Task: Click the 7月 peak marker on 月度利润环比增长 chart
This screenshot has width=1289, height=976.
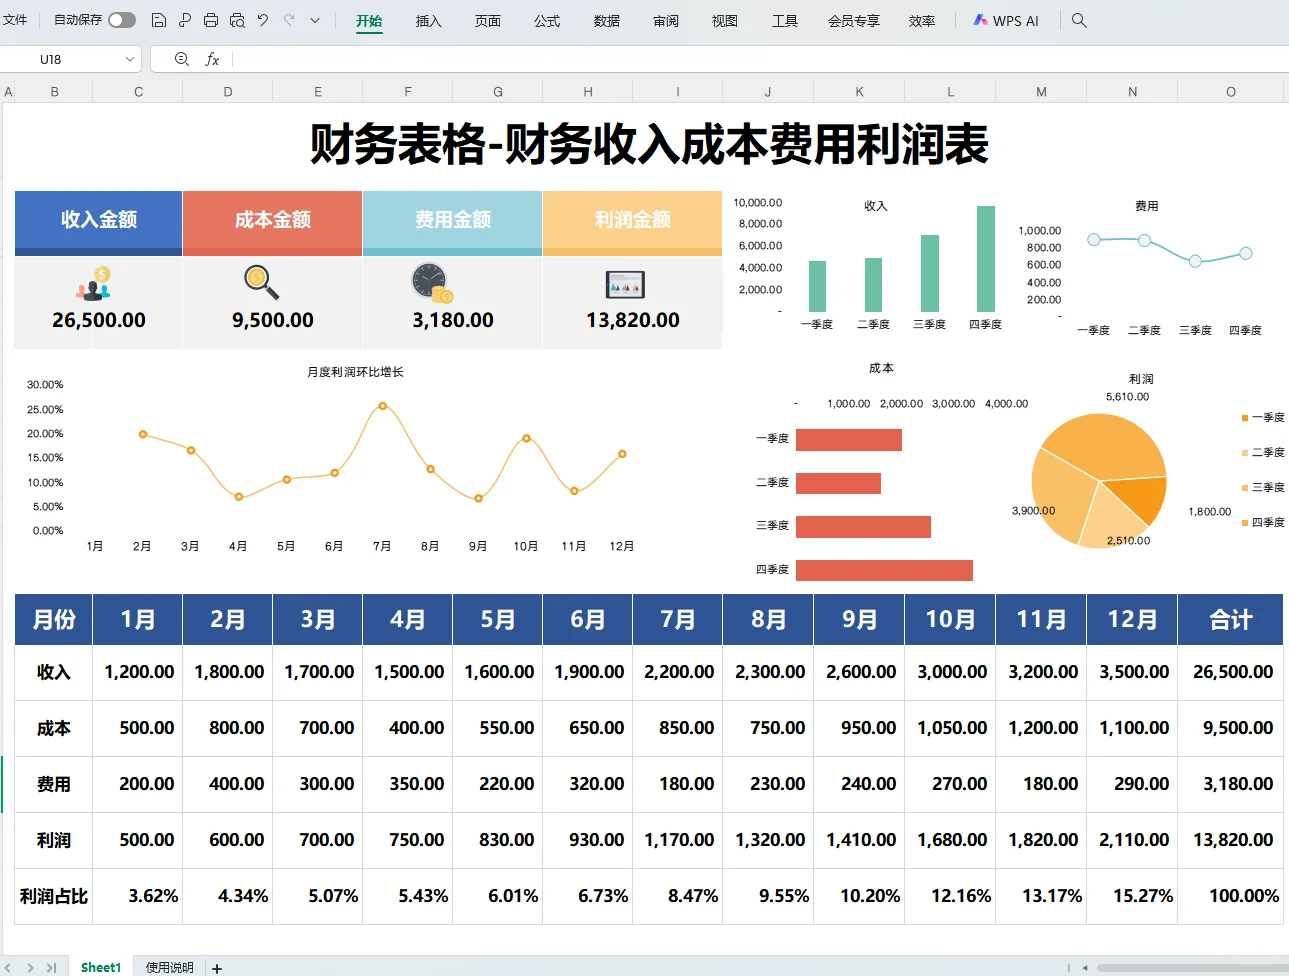Action: pyautogui.click(x=383, y=406)
